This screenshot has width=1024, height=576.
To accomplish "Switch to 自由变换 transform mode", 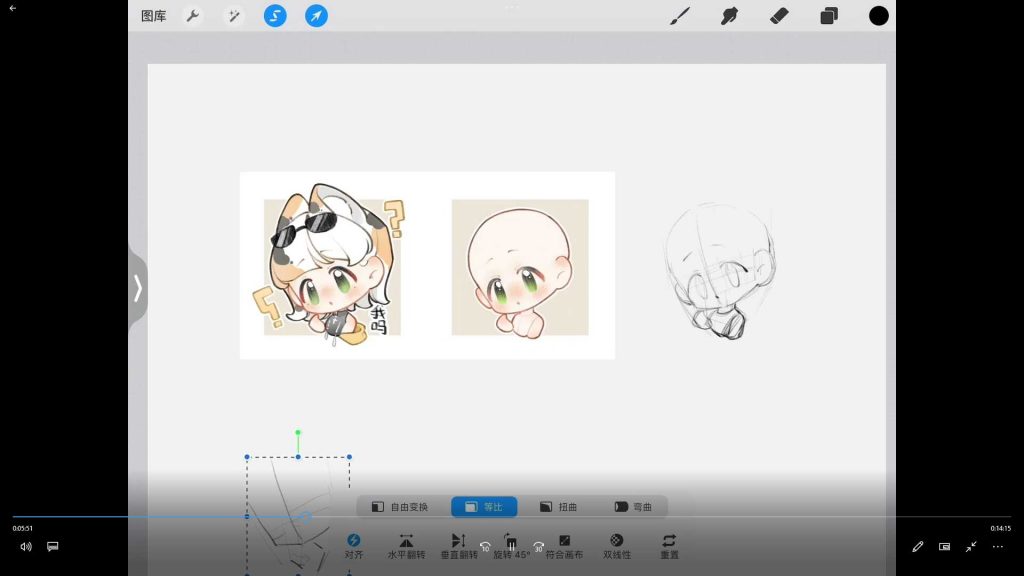I will [x=400, y=507].
